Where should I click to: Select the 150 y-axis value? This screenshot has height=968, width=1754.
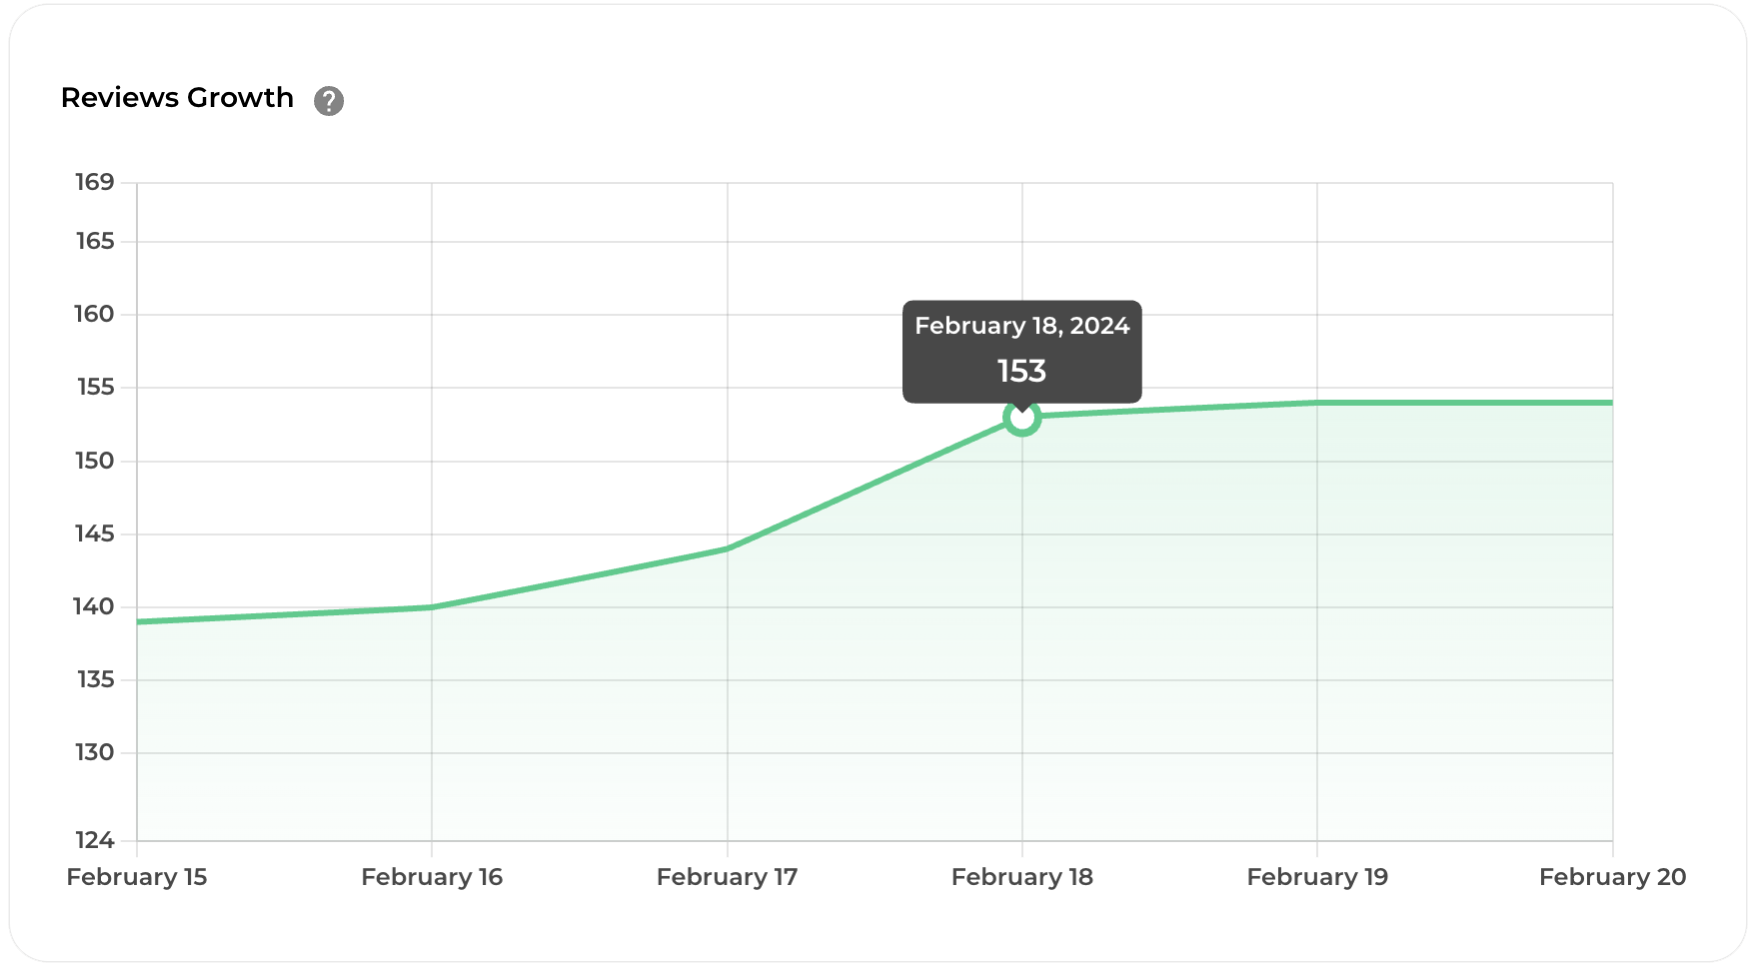(95, 461)
